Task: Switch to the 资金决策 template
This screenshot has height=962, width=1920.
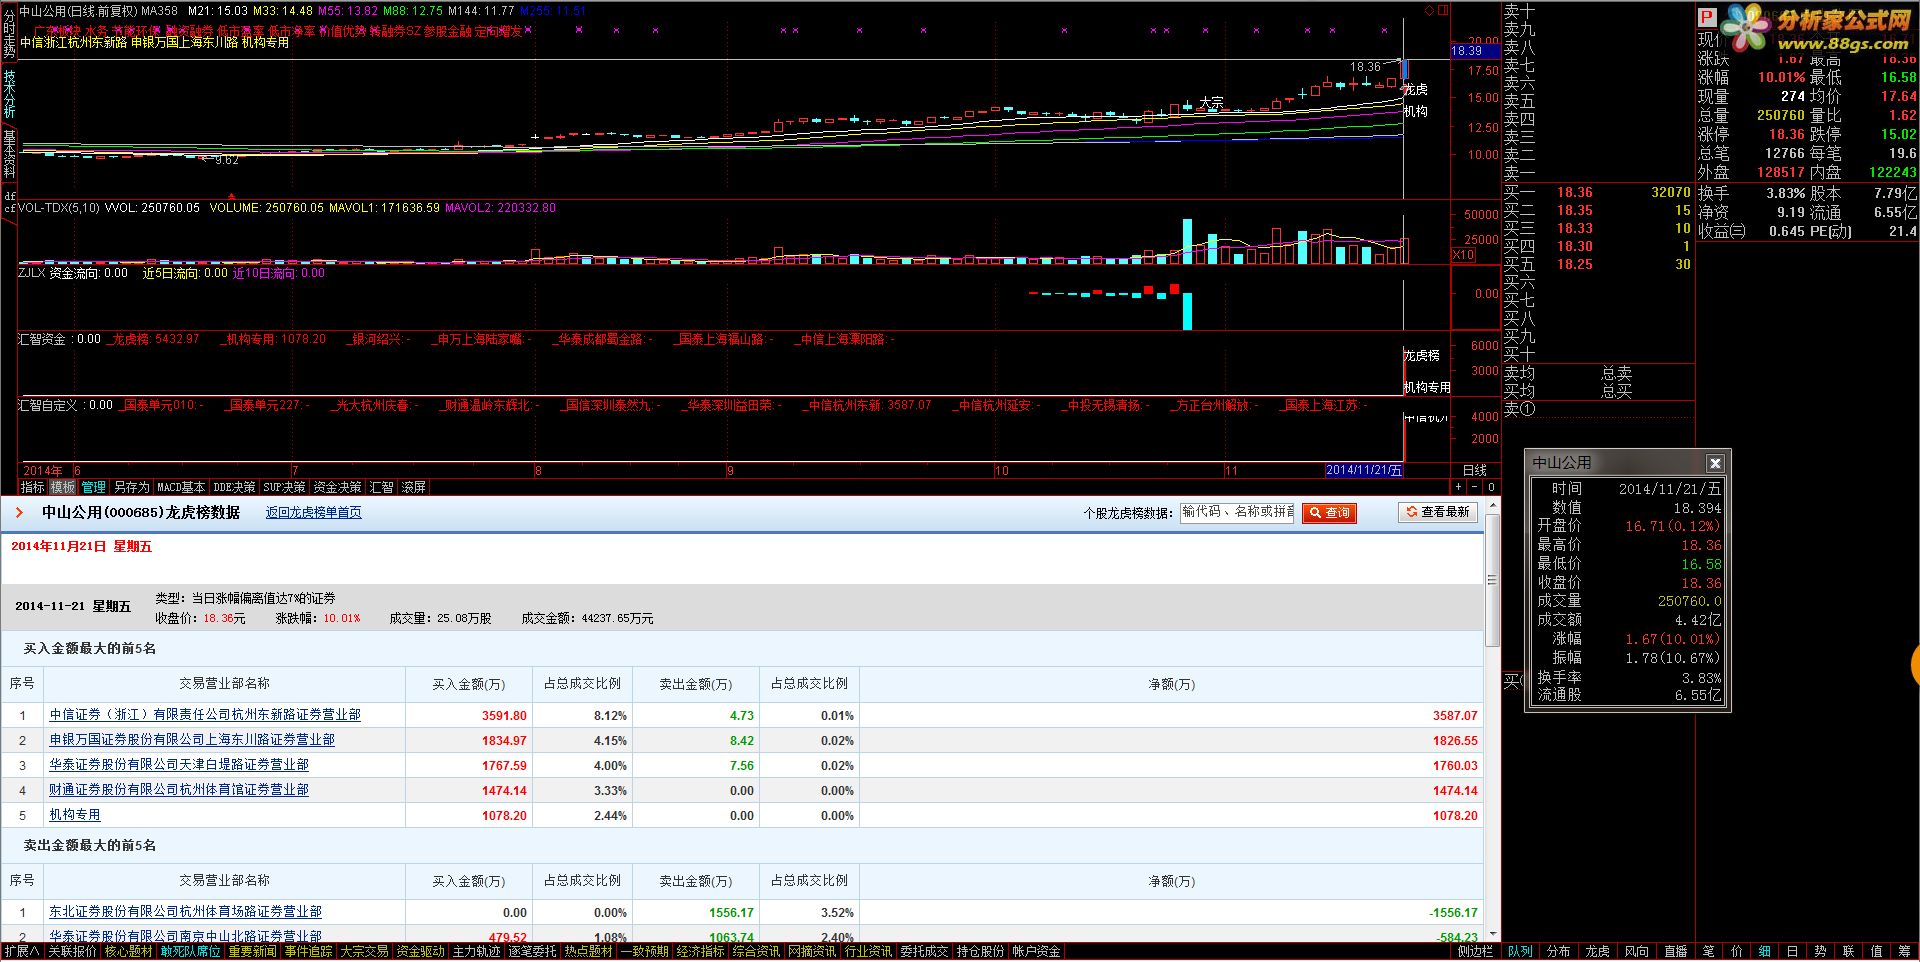Action: pyautogui.click(x=337, y=487)
